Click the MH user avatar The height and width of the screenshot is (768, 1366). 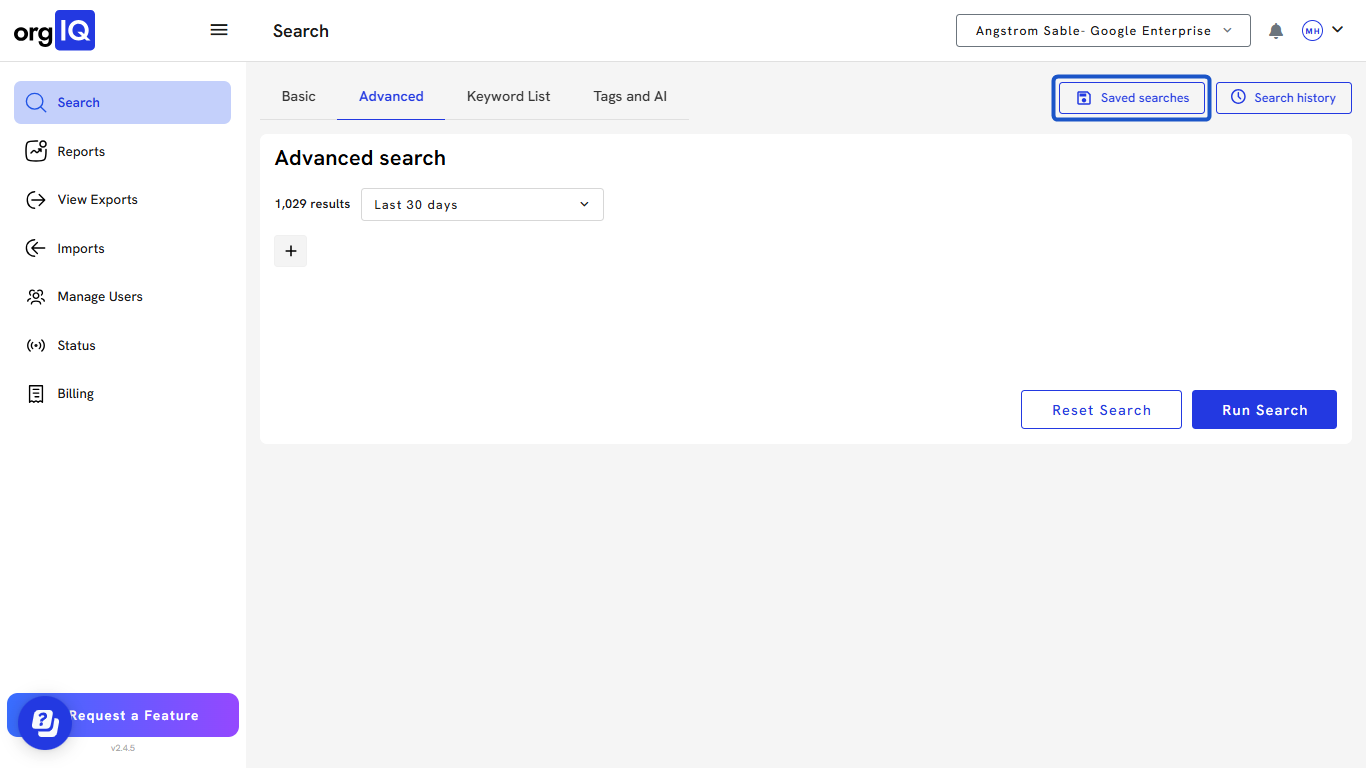1312,31
